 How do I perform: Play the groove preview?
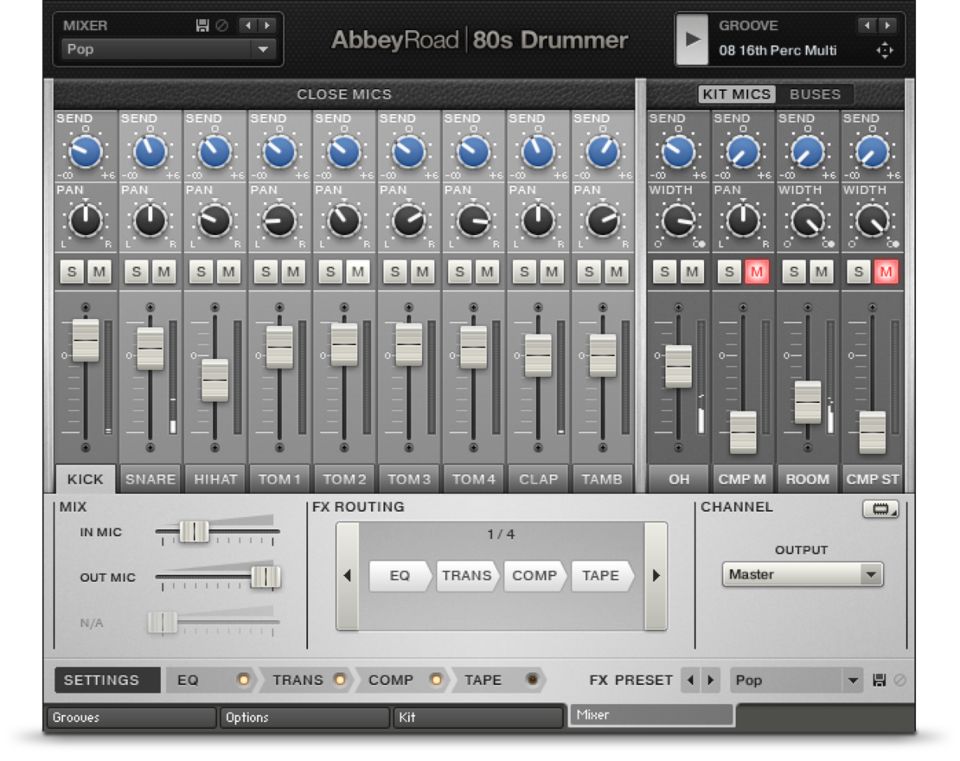691,39
